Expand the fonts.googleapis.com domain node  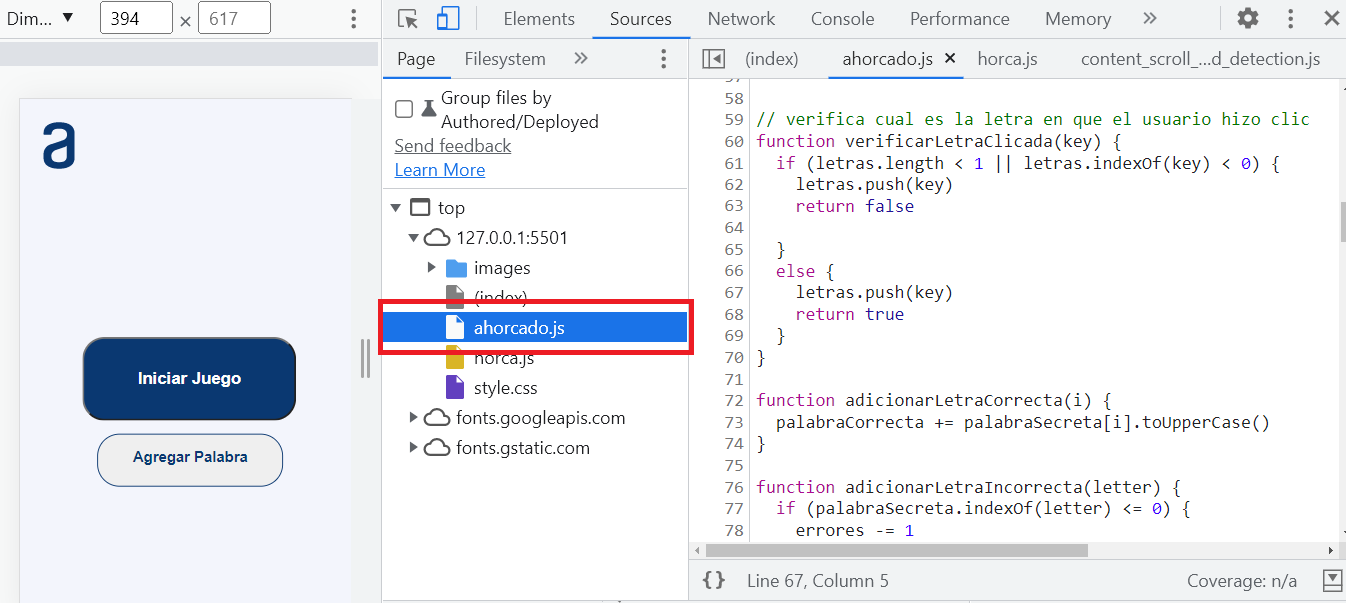[413, 418]
